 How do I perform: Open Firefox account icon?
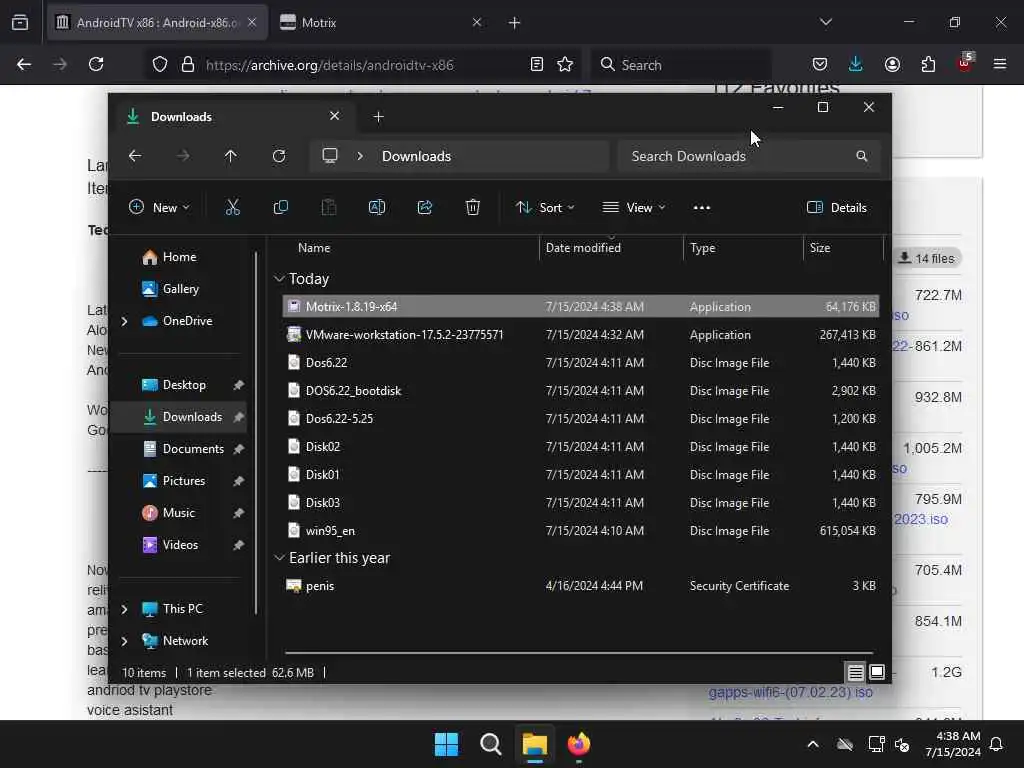tap(892, 64)
